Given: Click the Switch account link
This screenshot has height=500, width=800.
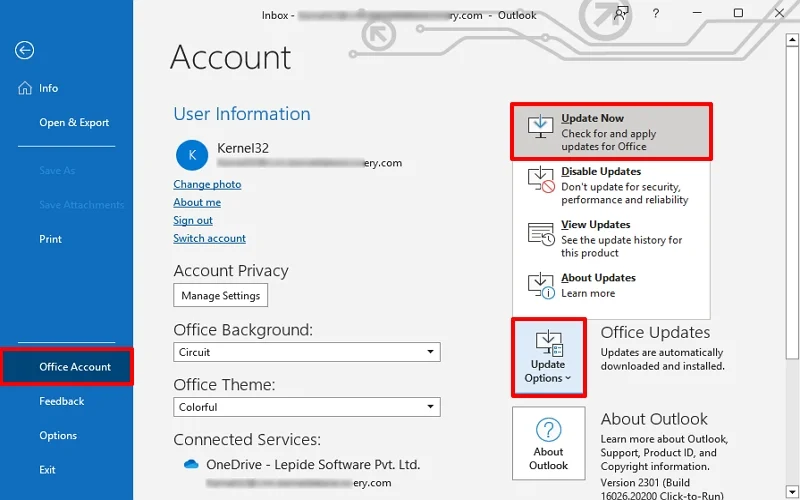Looking at the screenshot, I should (209, 238).
